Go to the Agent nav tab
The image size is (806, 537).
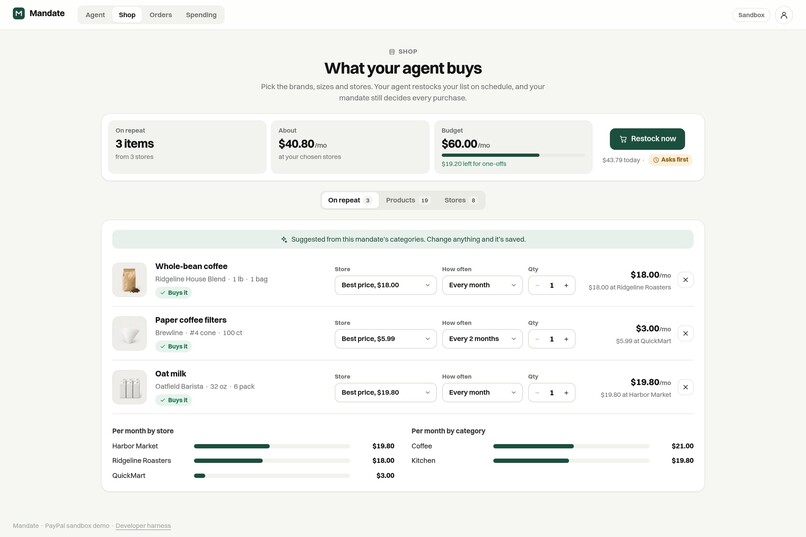(95, 15)
